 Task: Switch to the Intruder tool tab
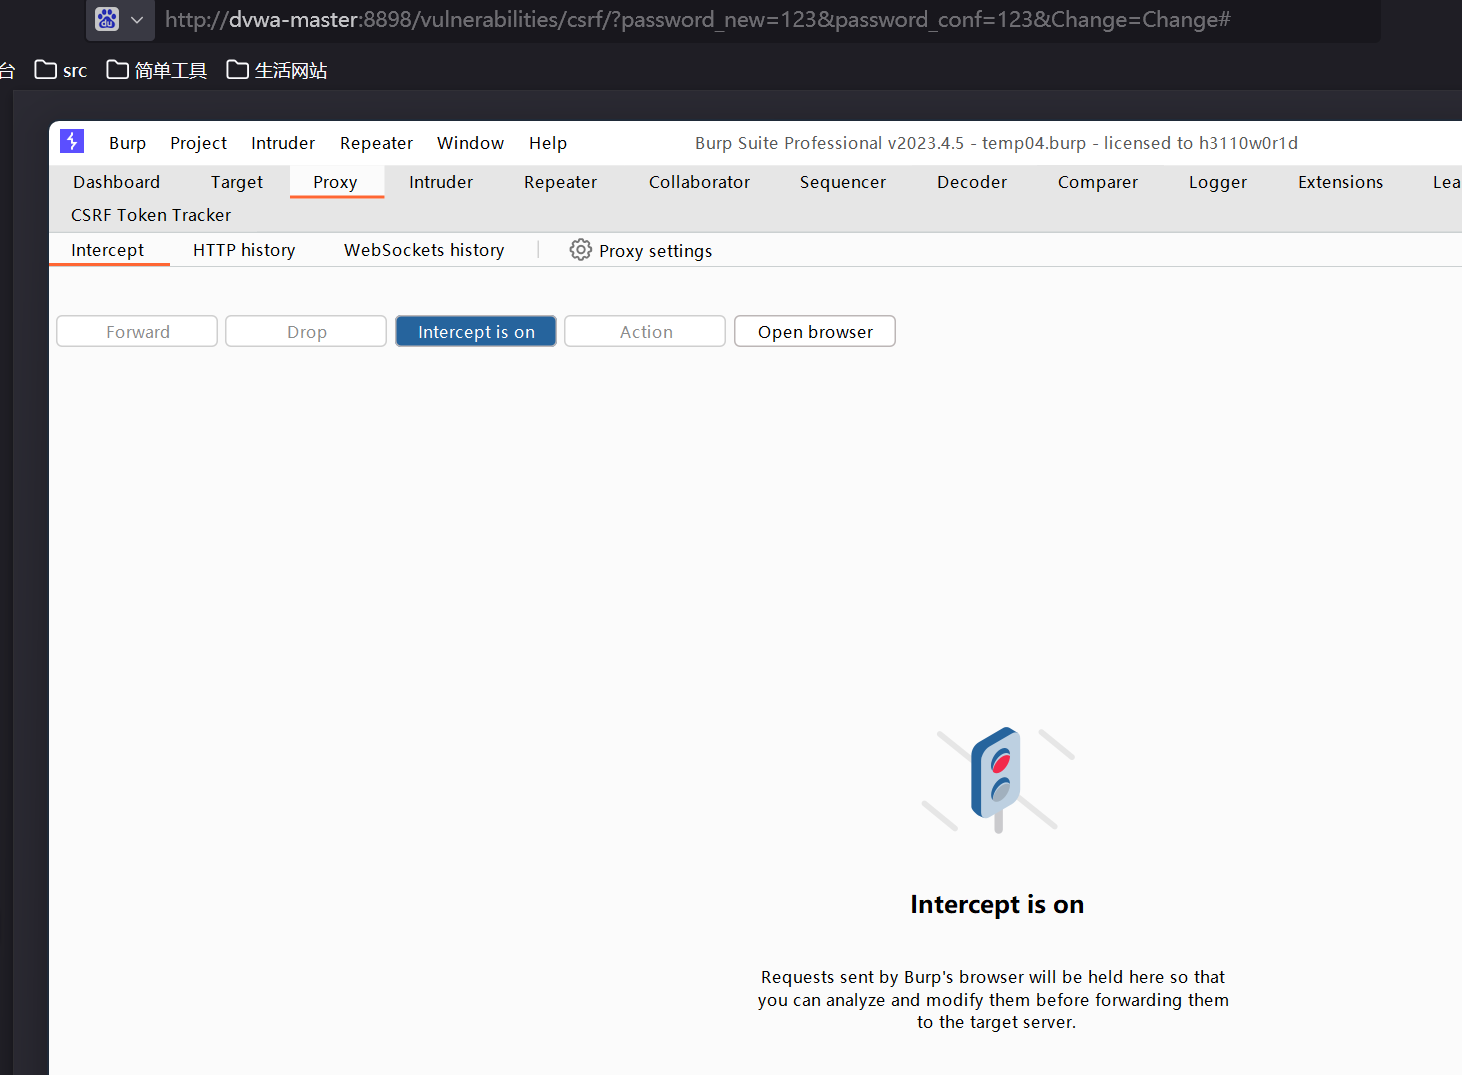pos(441,182)
